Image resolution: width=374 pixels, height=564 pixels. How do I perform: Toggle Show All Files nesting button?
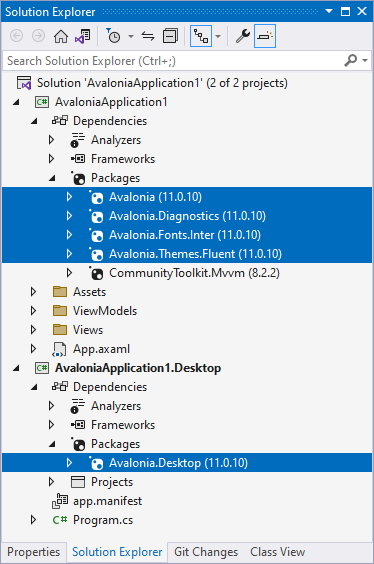201,36
